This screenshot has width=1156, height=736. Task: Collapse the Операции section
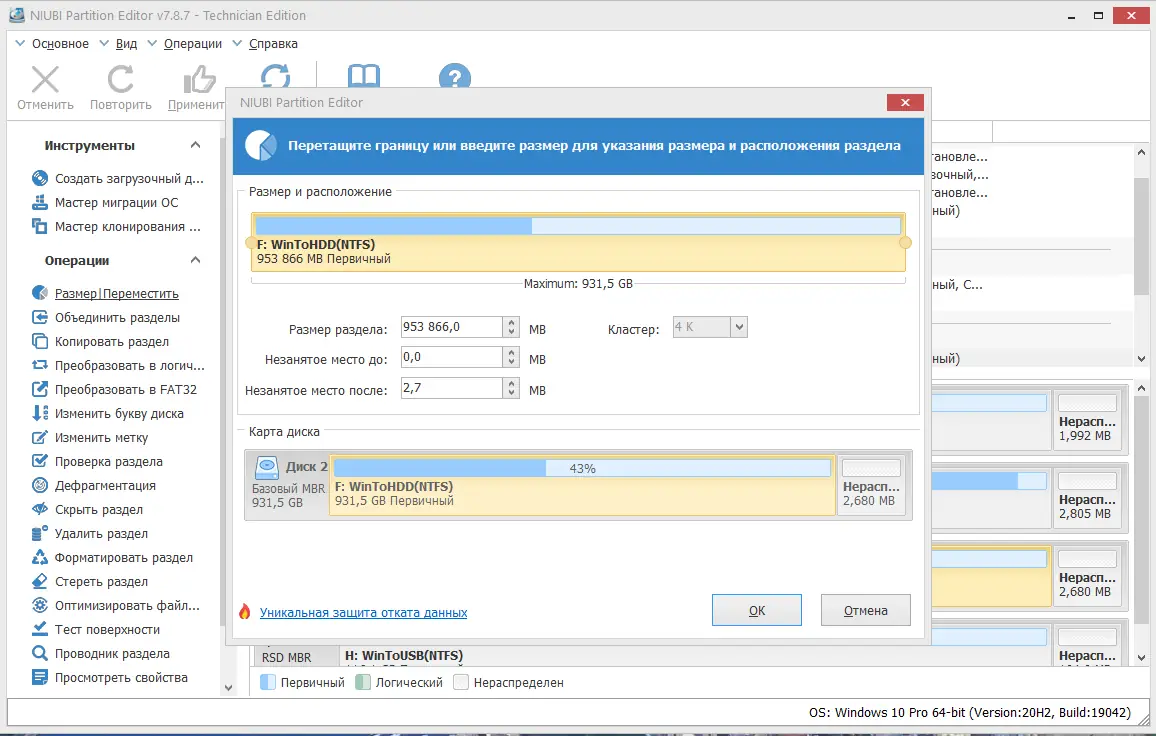click(x=195, y=260)
